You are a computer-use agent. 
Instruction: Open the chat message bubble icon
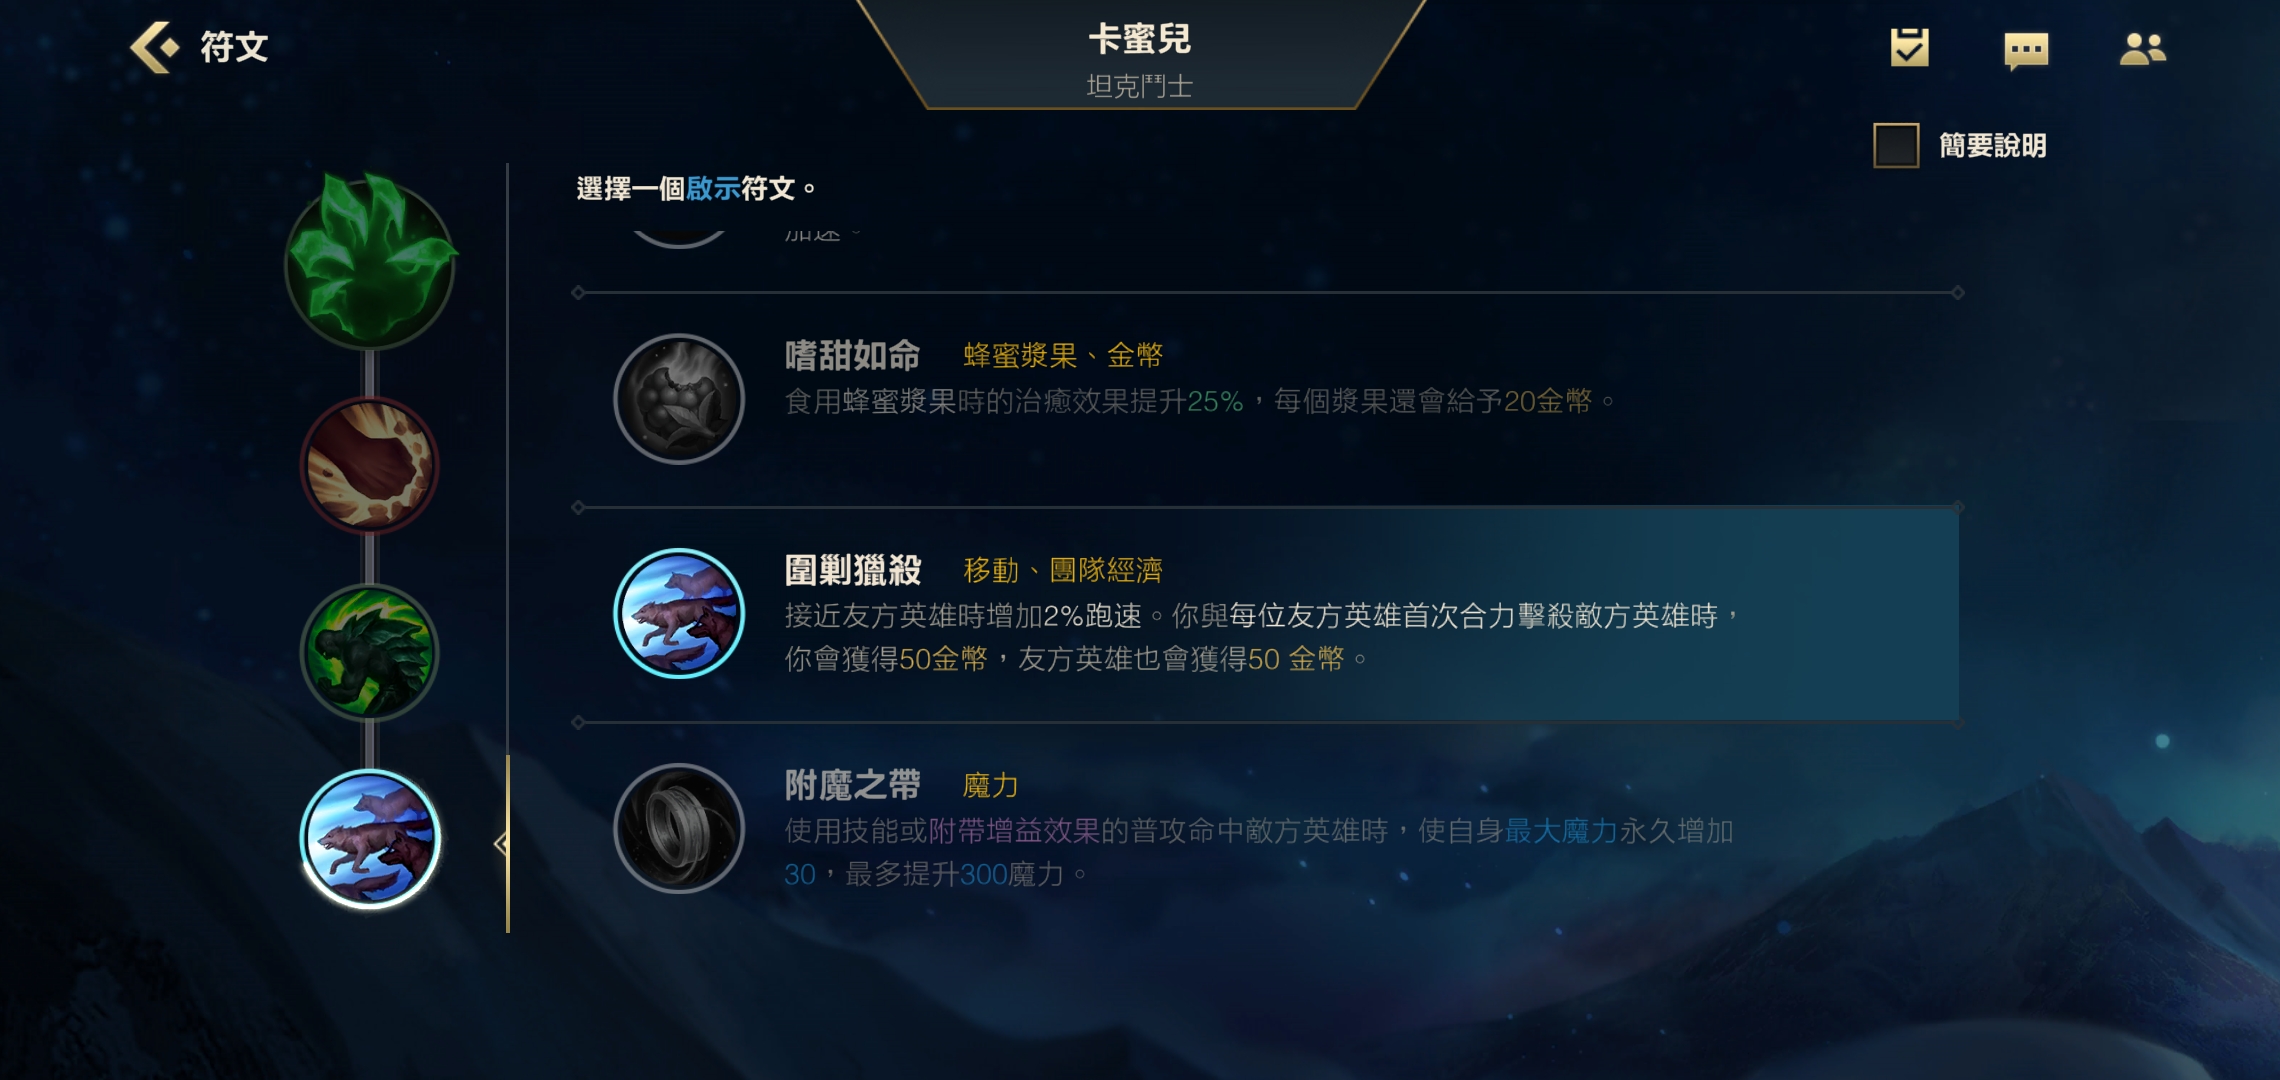point(2026,50)
